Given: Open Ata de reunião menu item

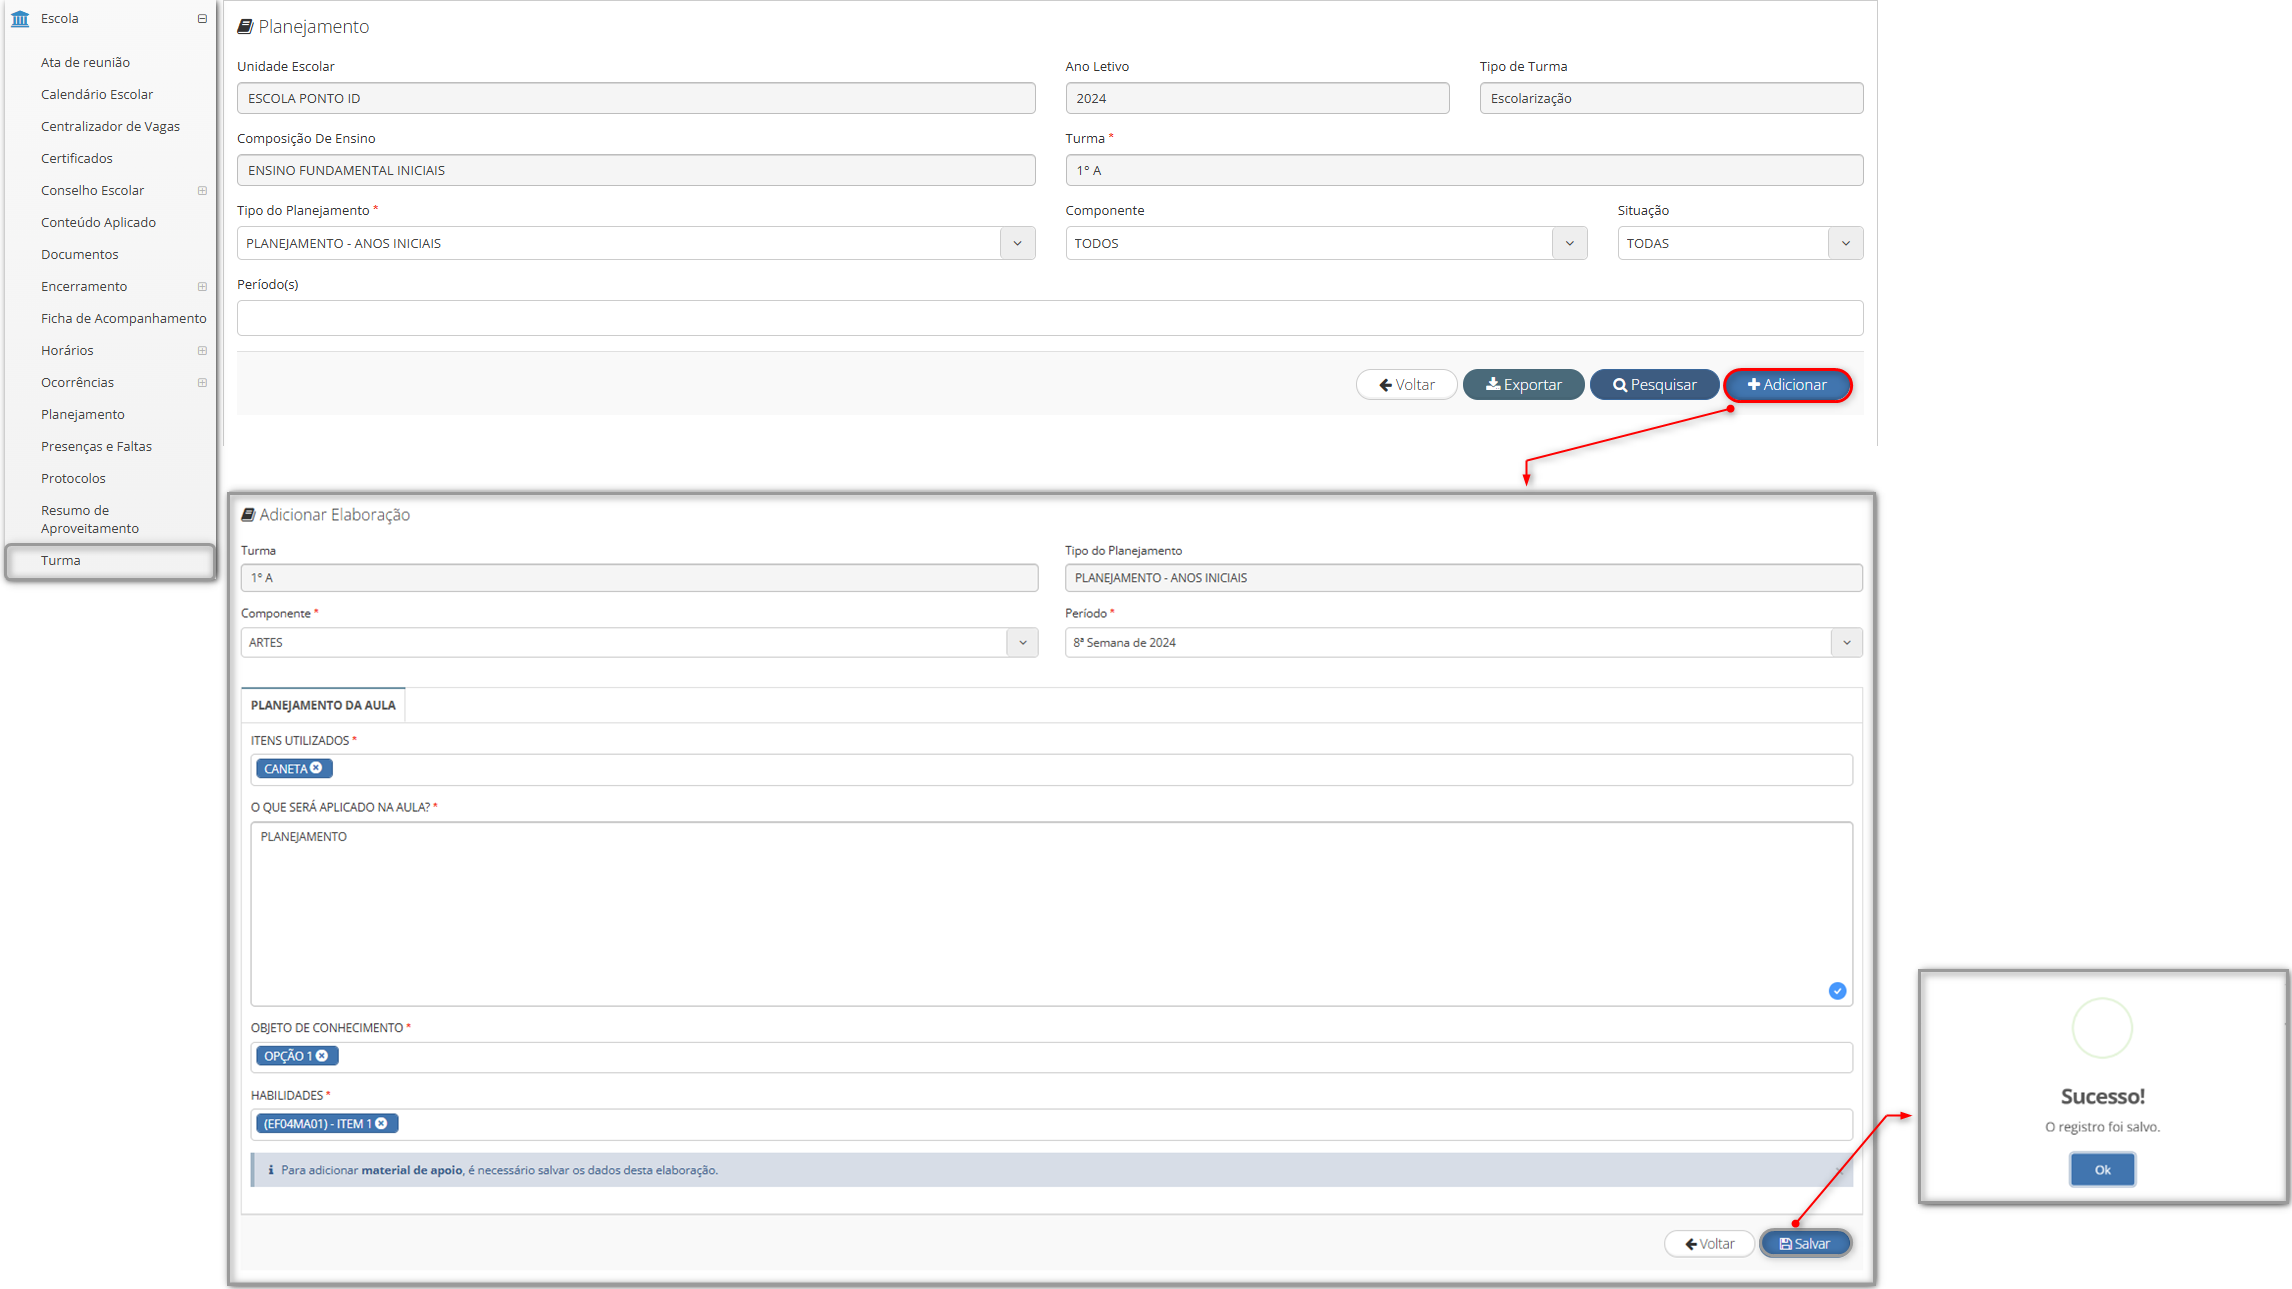Looking at the screenshot, I should click(85, 62).
